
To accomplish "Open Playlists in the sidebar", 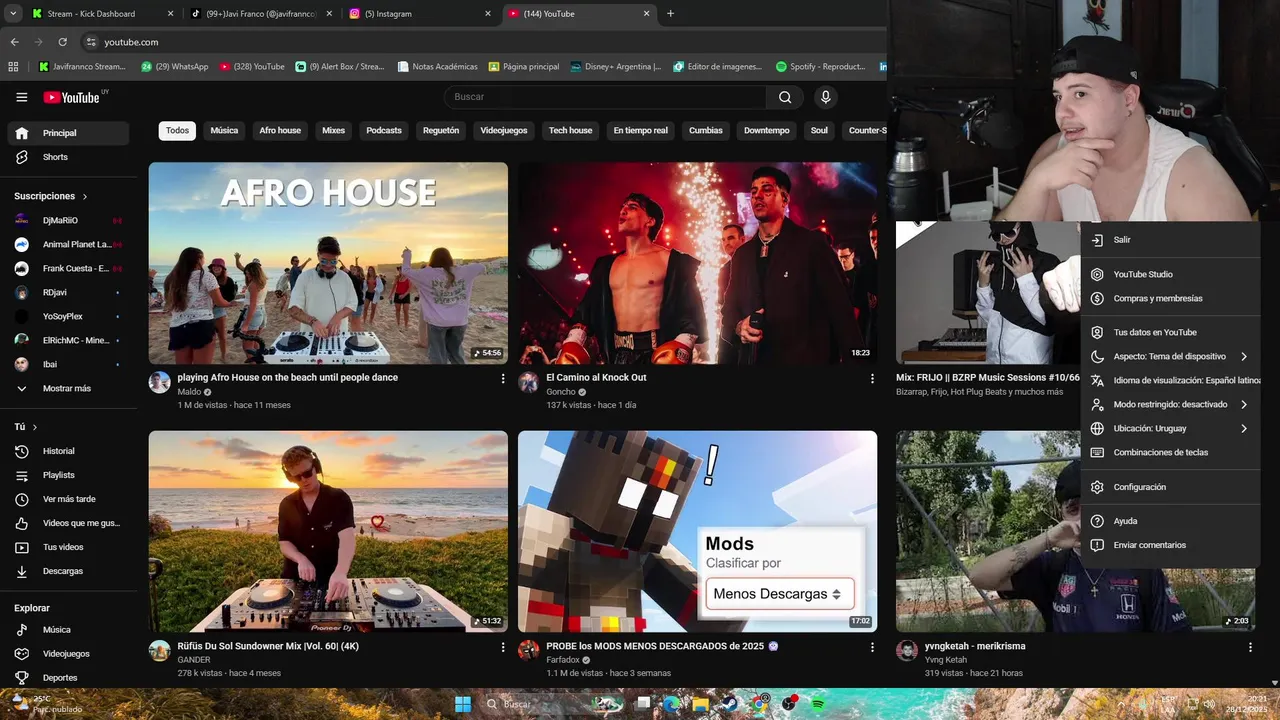I will pos(68,475).
